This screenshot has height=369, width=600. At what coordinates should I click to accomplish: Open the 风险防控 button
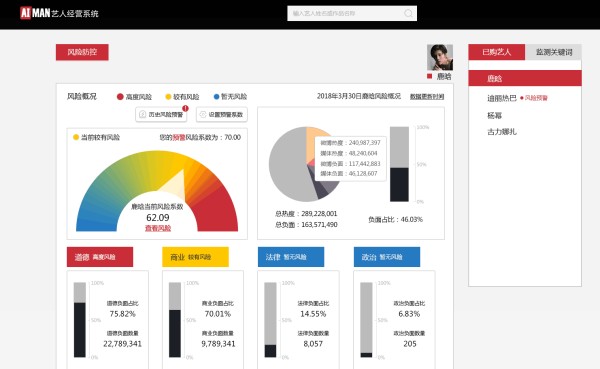tap(82, 52)
